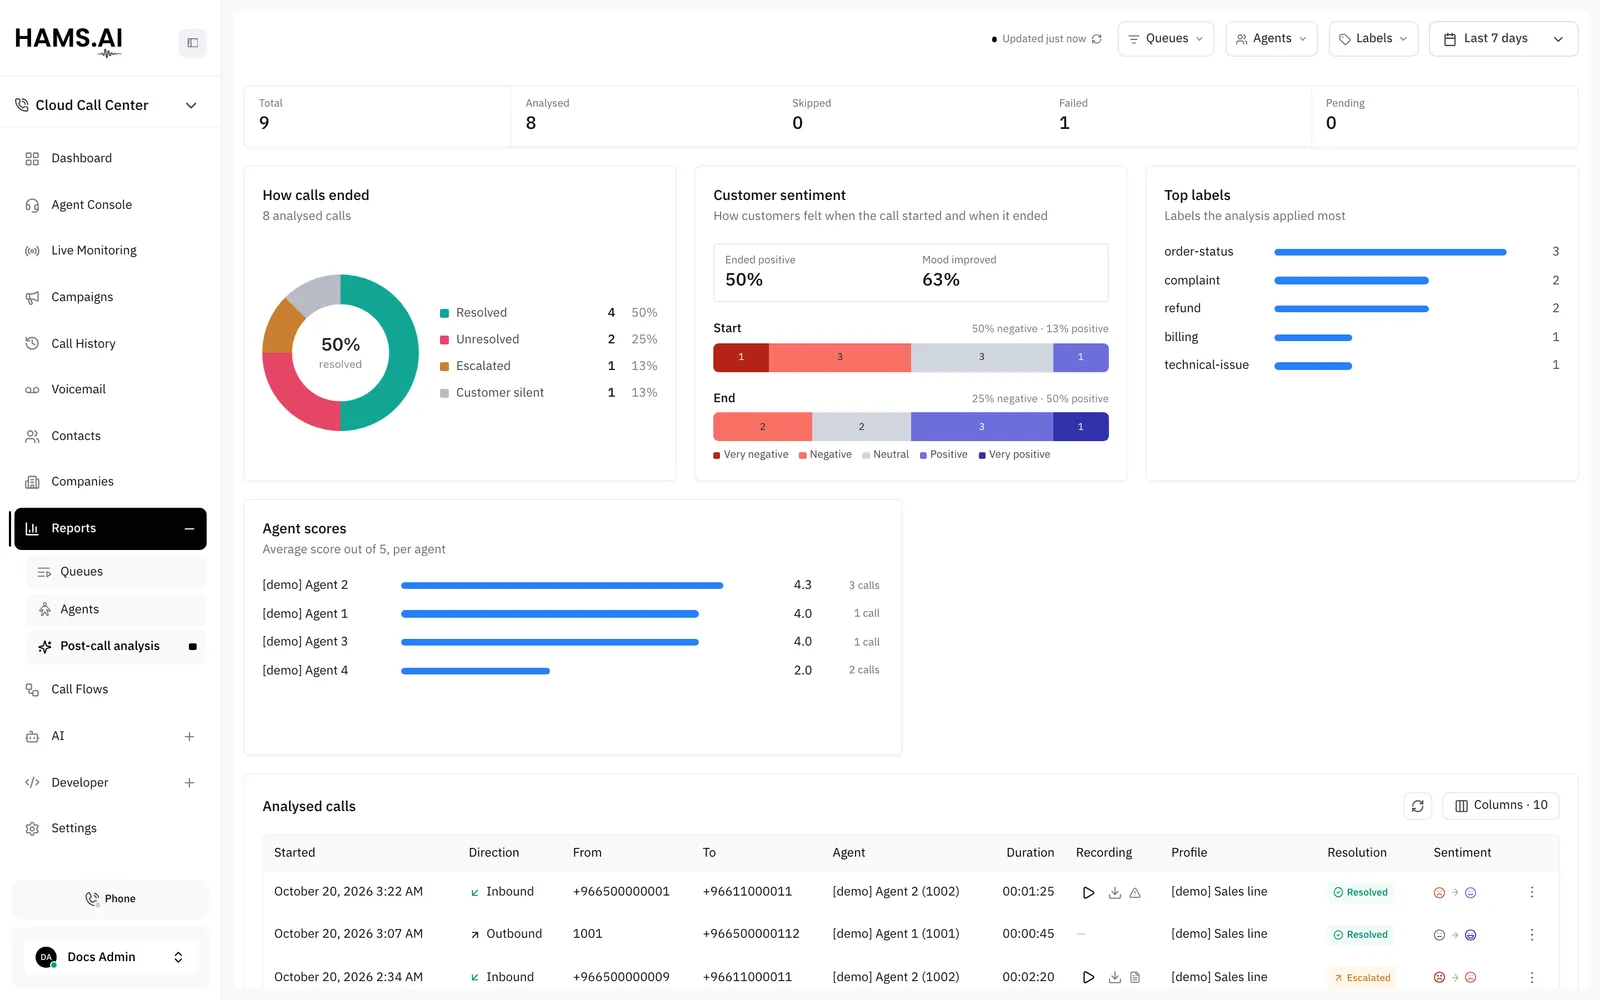Open transcript icon for the 2:34 AM call
1600x1000 pixels.
(1135, 977)
